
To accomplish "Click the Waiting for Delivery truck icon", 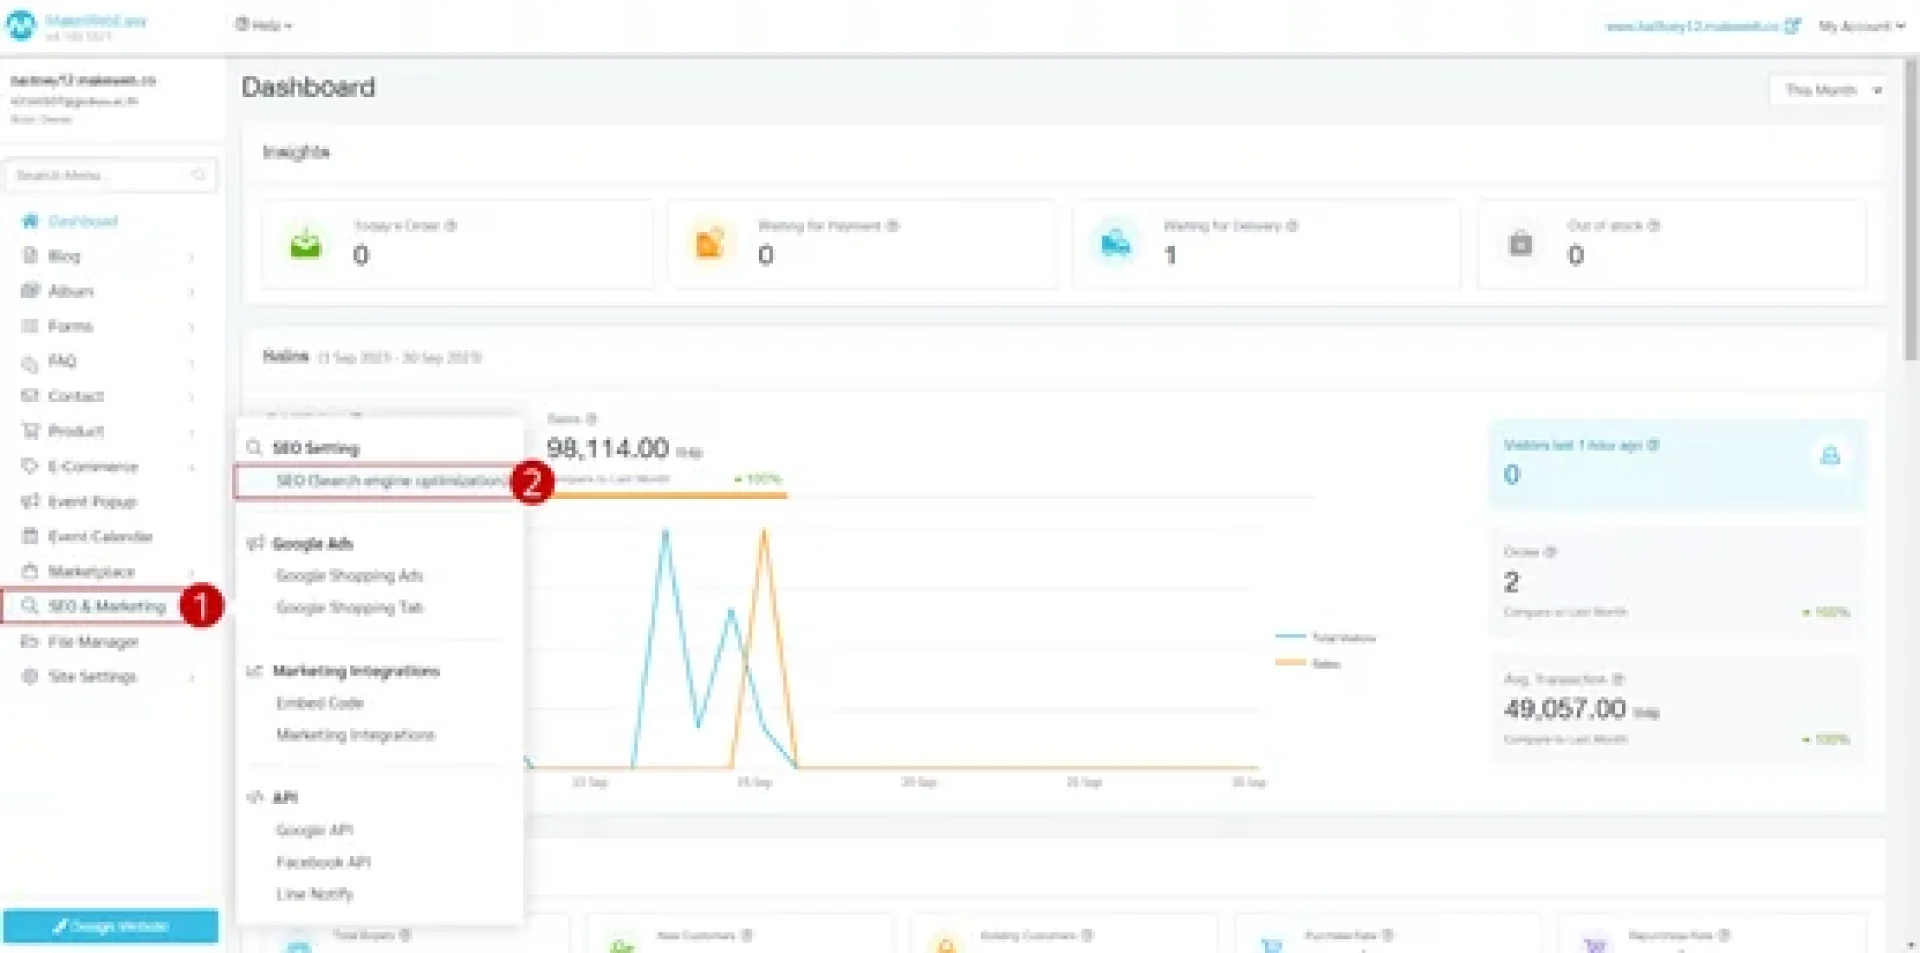I will tap(1115, 243).
